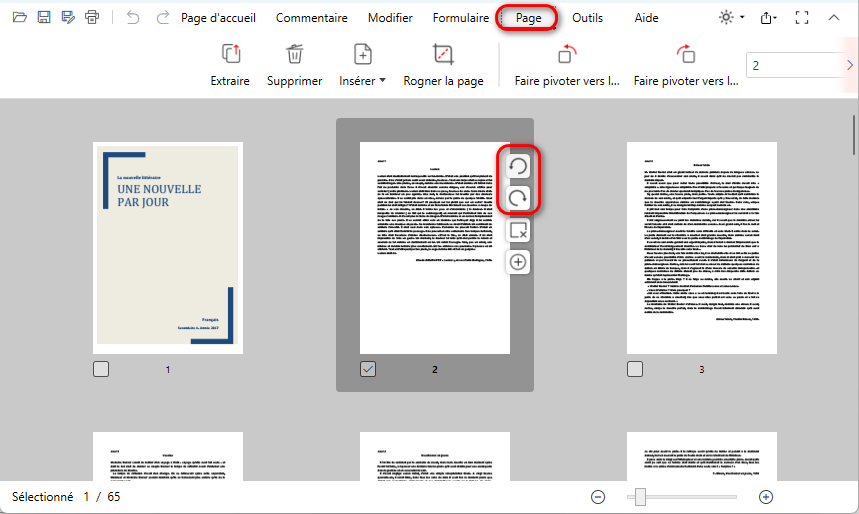The image size is (859, 514).
Task: Click the page number input field
Action: (x=794, y=65)
